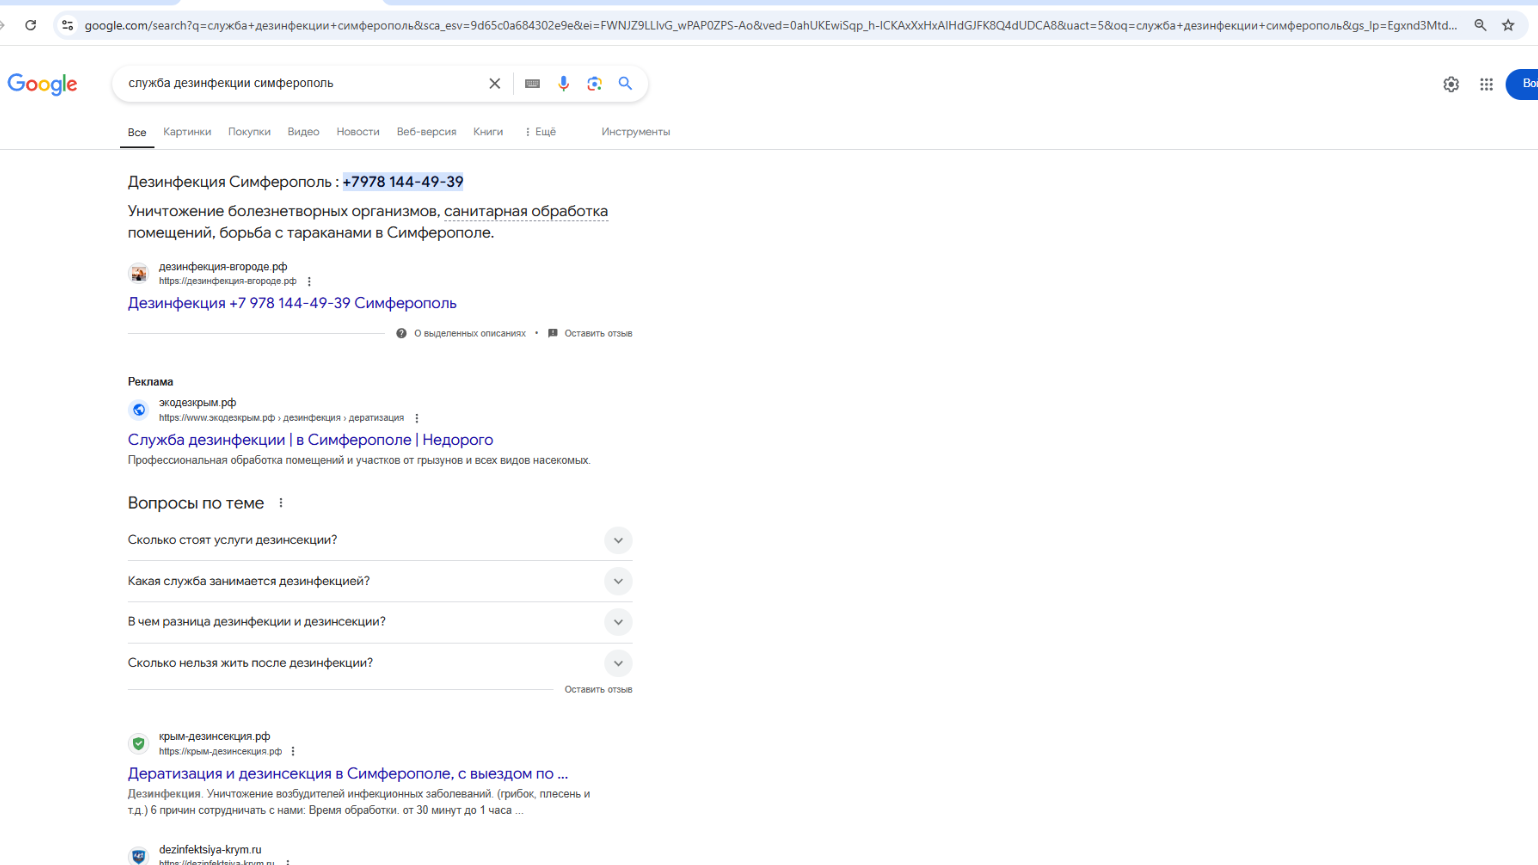Viewport: 1538px width, 865px height.
Task: Click the highlighted phone +7978 144-49-39
Action: tap(403, 182)
